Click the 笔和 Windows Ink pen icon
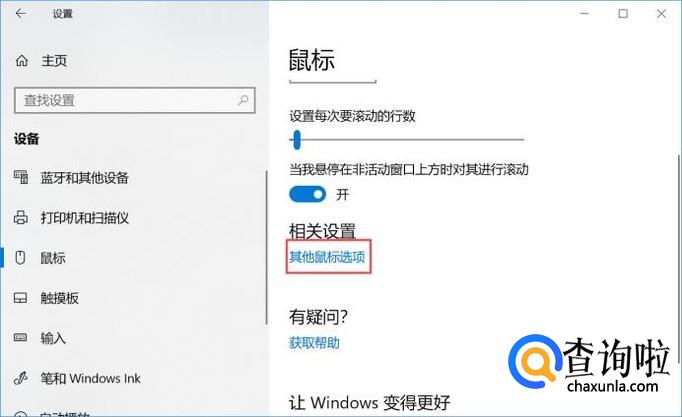 pos(20,378)
